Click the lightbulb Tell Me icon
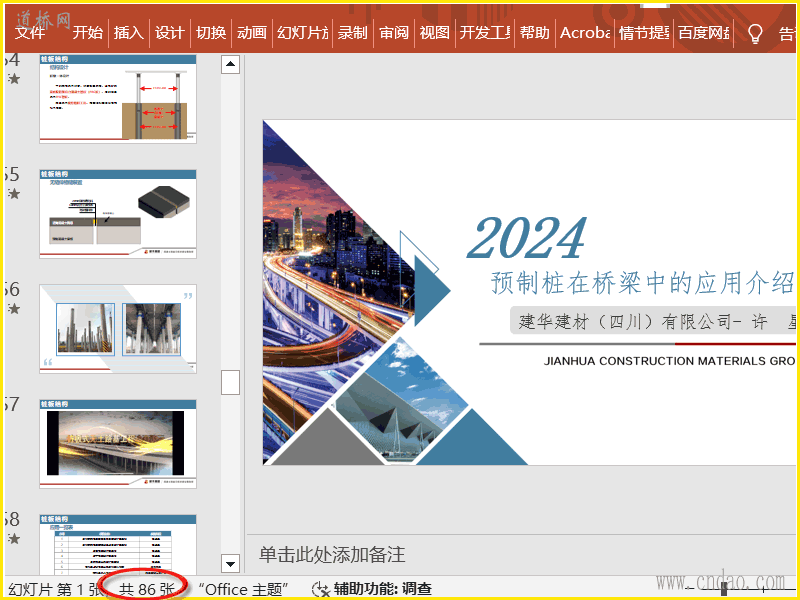 pyautogui.click(x=755, y=34)
